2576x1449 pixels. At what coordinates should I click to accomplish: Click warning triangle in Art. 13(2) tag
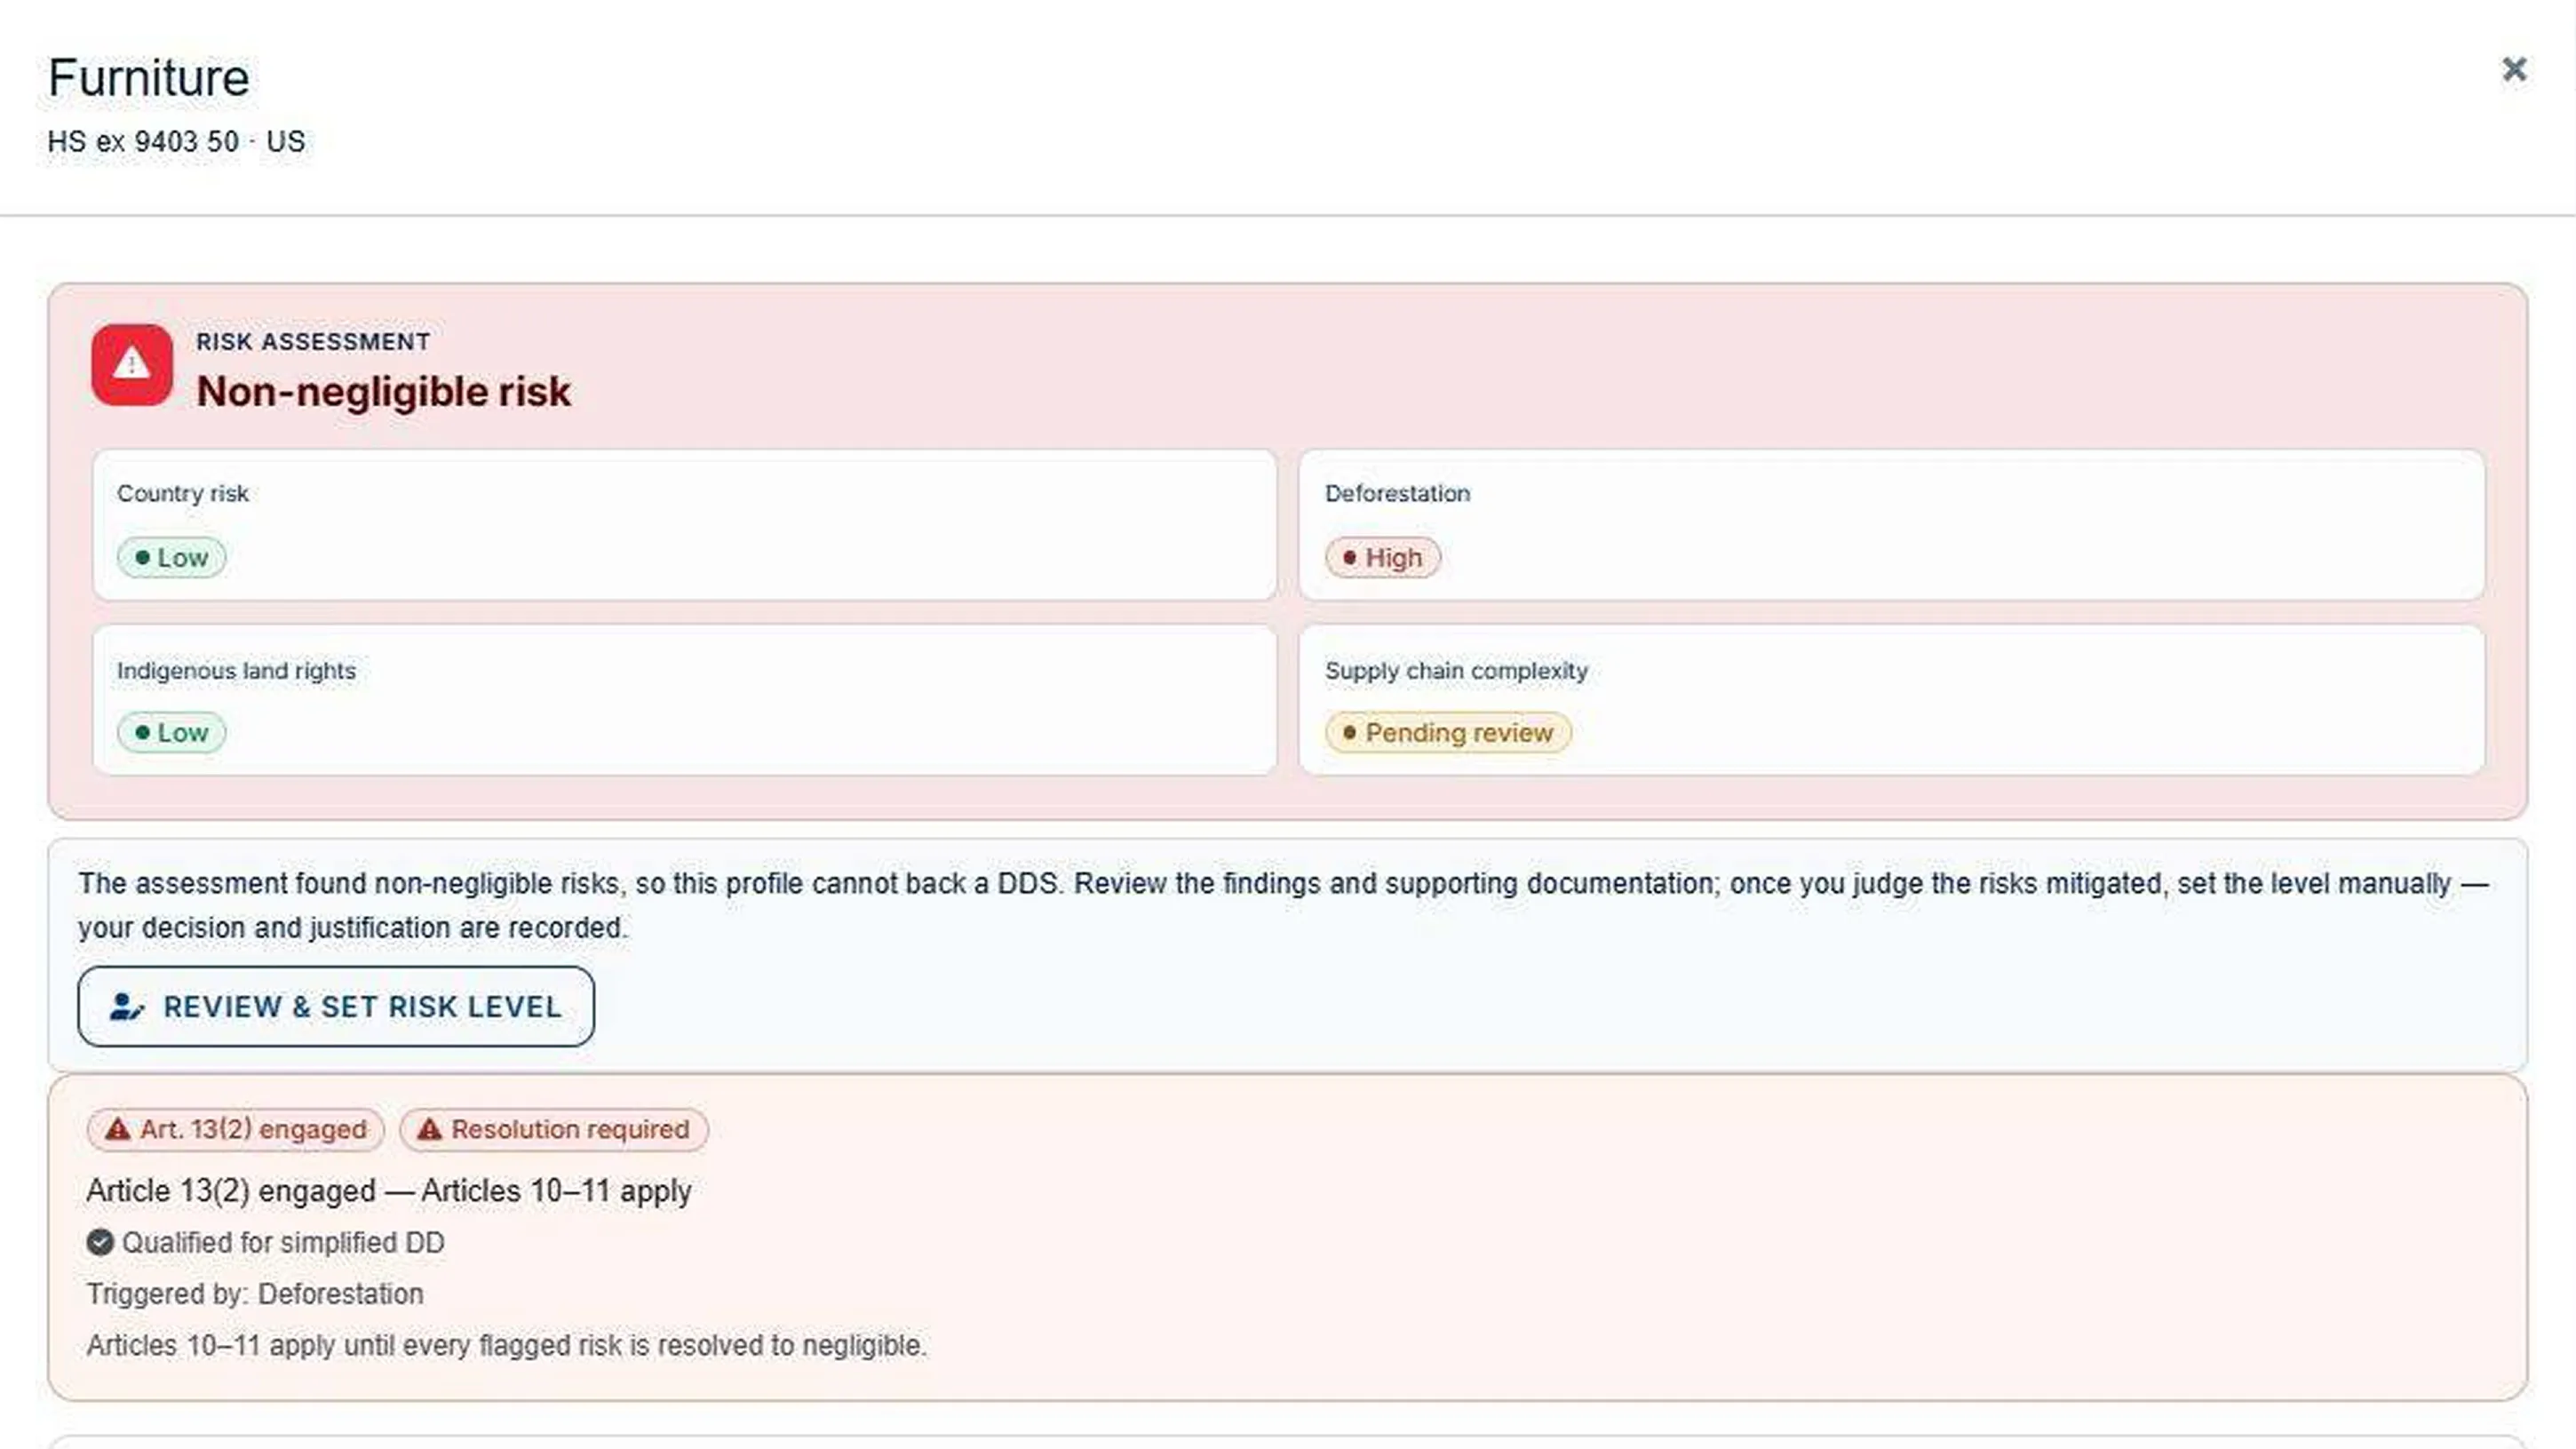(x=118, y=1129)
